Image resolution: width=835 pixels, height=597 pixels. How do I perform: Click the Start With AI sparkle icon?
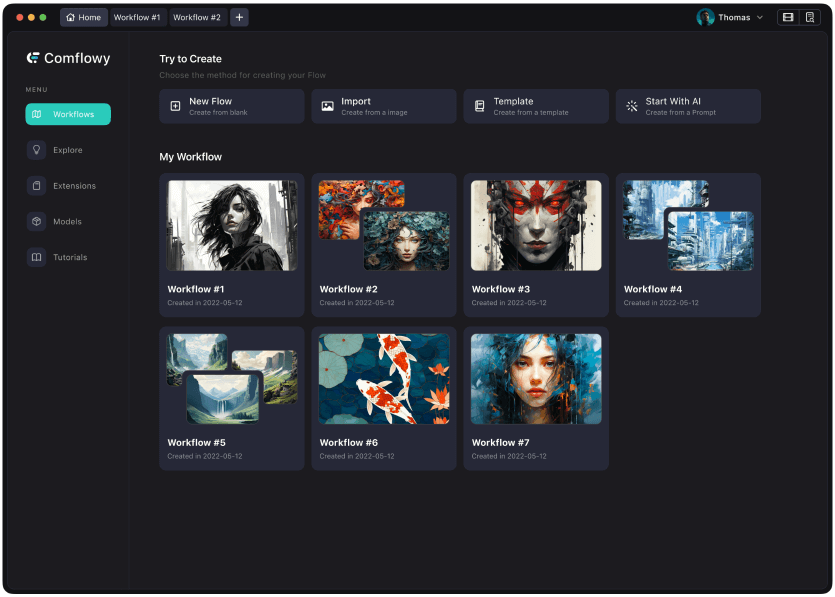632,106
